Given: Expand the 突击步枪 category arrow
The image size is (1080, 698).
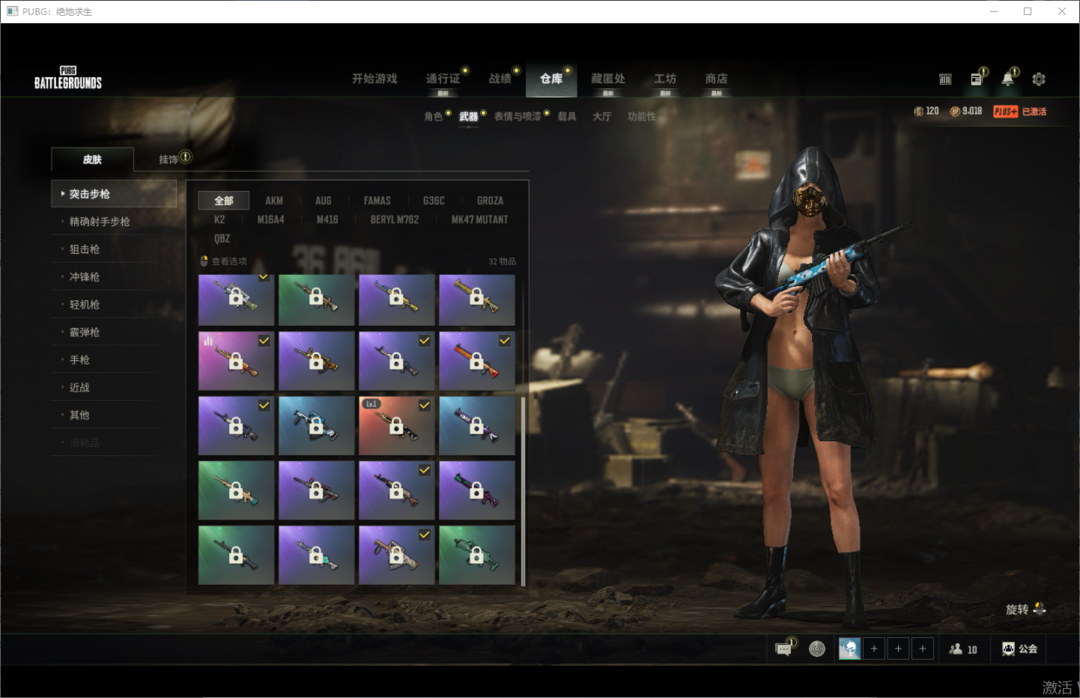Looking at the screenshot, I should click(63, 194).
